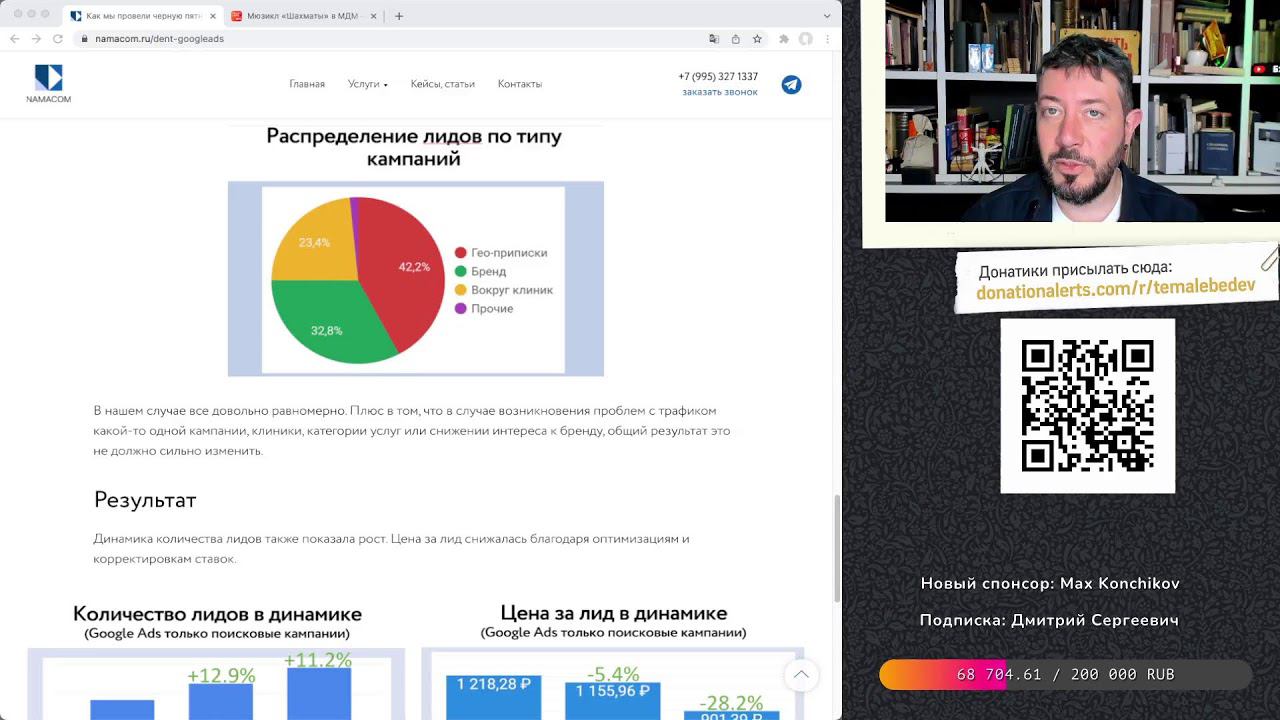
Task: Switch to the Мюзикл «Шахматы» tab
Action: point(300,16)
